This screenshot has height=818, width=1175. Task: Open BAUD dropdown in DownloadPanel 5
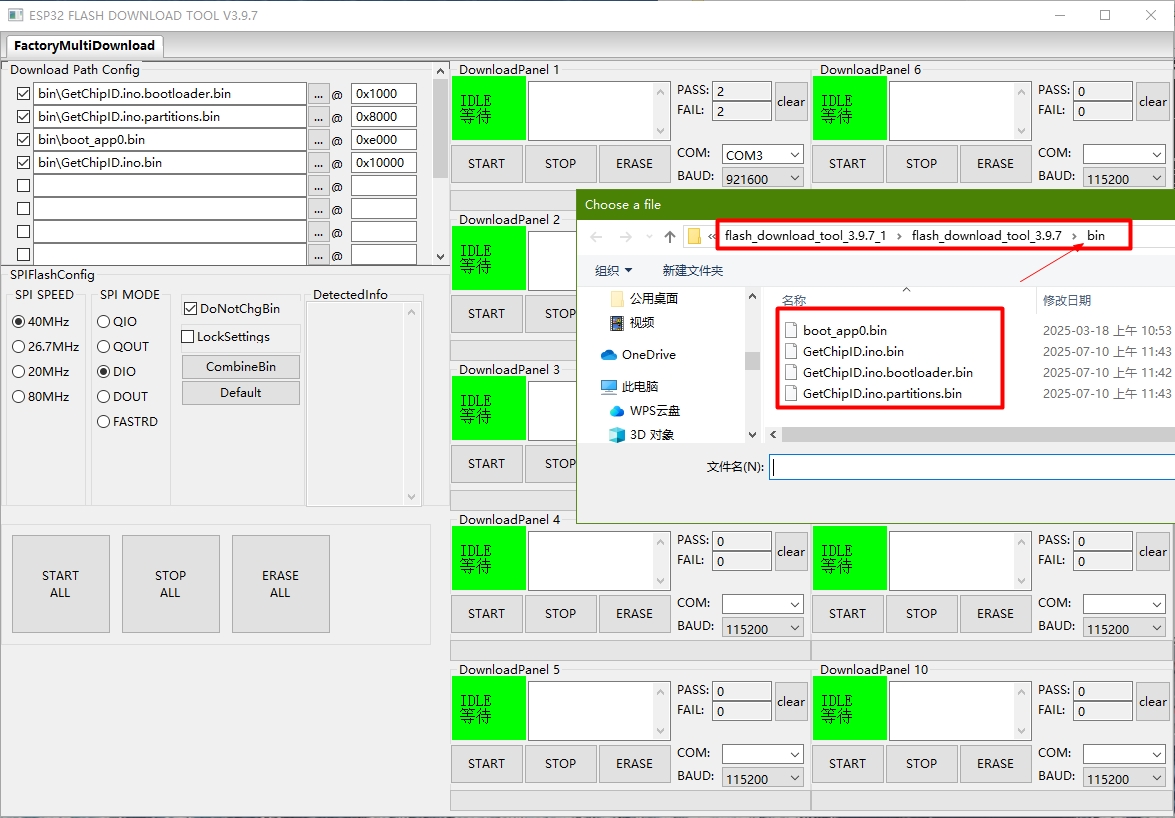[x=763, y=778]
